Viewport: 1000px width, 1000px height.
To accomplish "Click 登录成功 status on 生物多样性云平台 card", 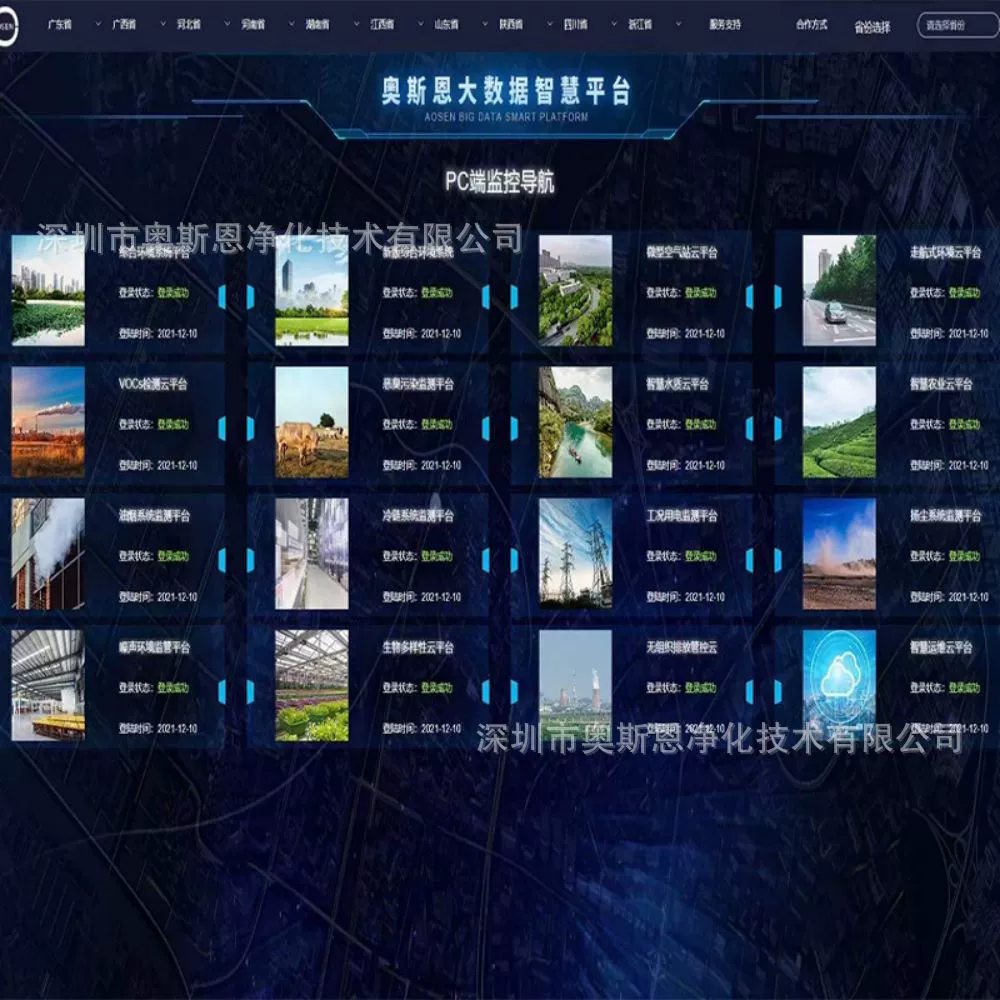I will pyautogui.click(x=438, y=685).
